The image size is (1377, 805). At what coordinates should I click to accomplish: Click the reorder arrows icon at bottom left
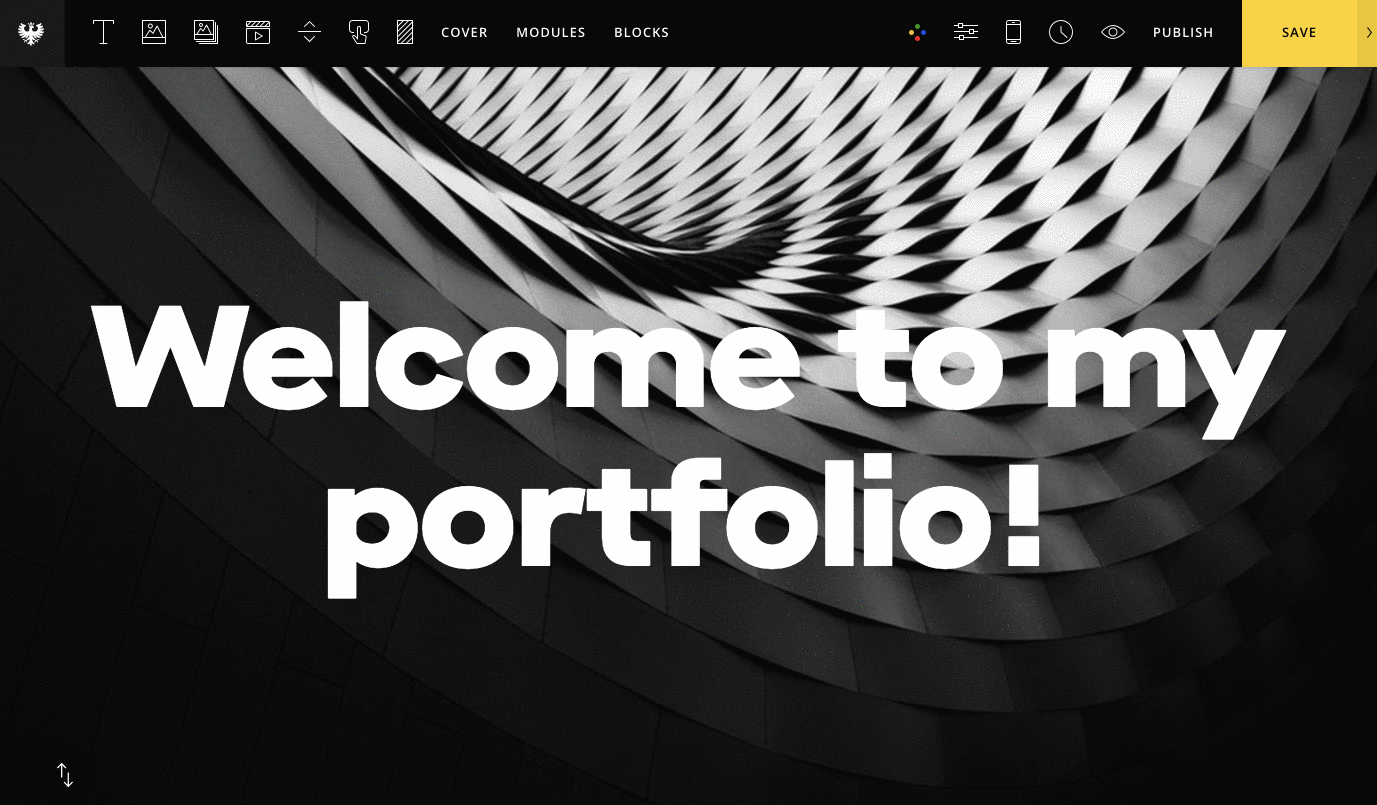(x=65, y=774)
